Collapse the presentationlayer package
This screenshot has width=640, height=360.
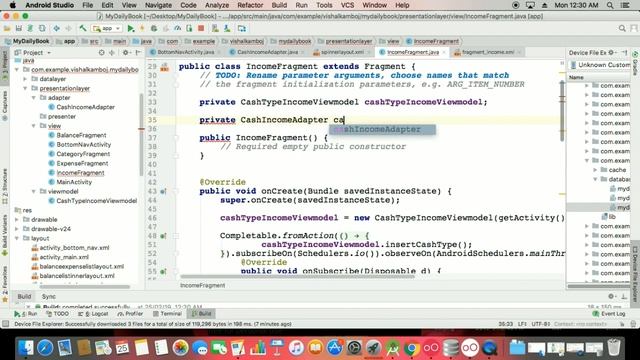[25, 88]
